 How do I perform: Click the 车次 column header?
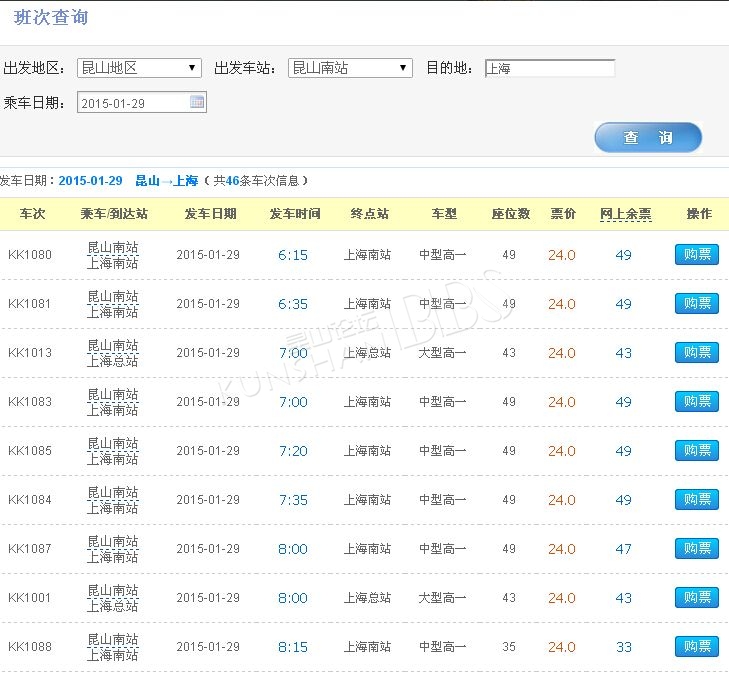[x=32, y=214]
